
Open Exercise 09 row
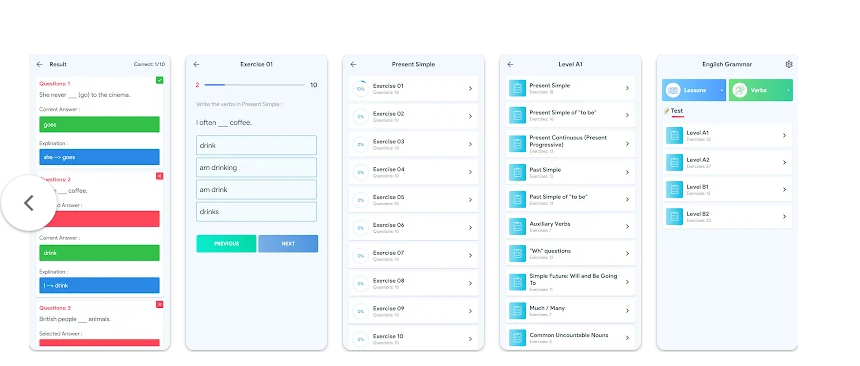click(x=414, y=311)
